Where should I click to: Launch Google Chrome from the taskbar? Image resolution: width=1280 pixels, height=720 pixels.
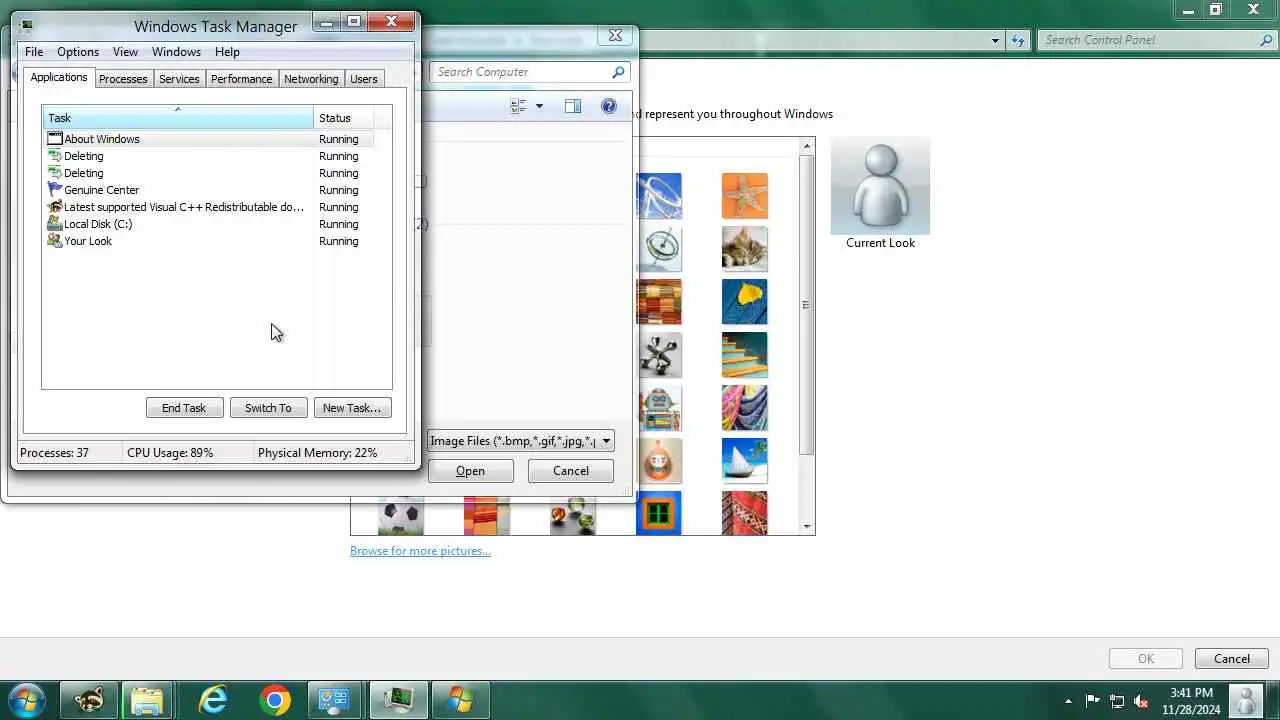click(275, 700)
